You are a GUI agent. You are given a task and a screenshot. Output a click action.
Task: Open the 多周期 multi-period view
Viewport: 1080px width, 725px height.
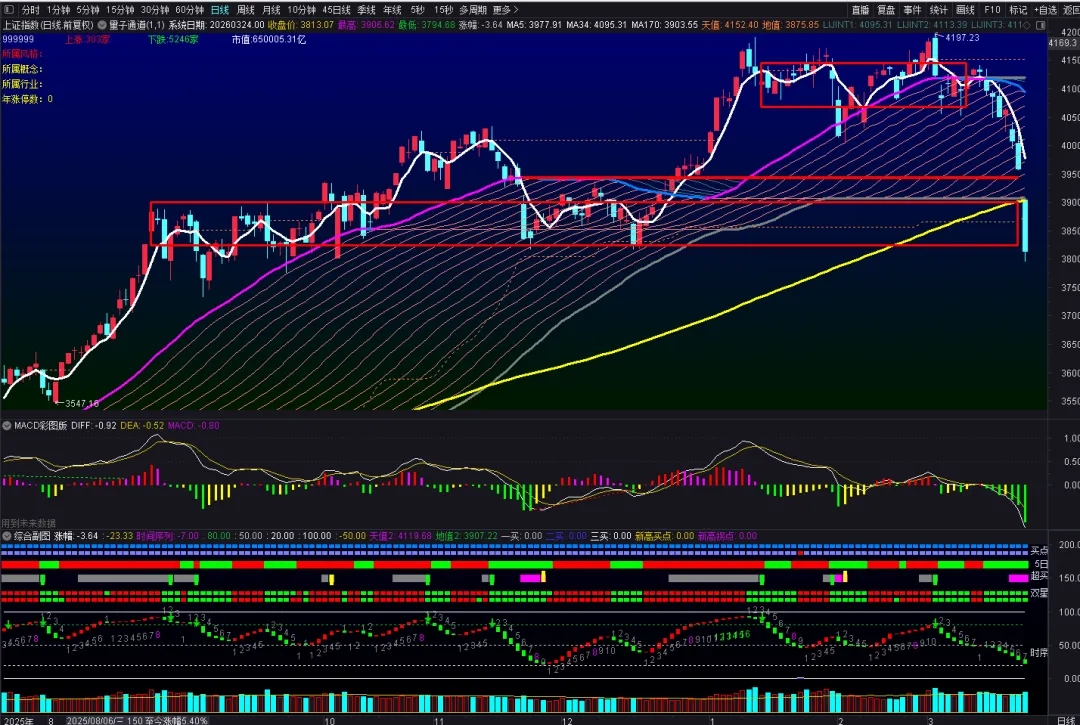click(472, 10)
